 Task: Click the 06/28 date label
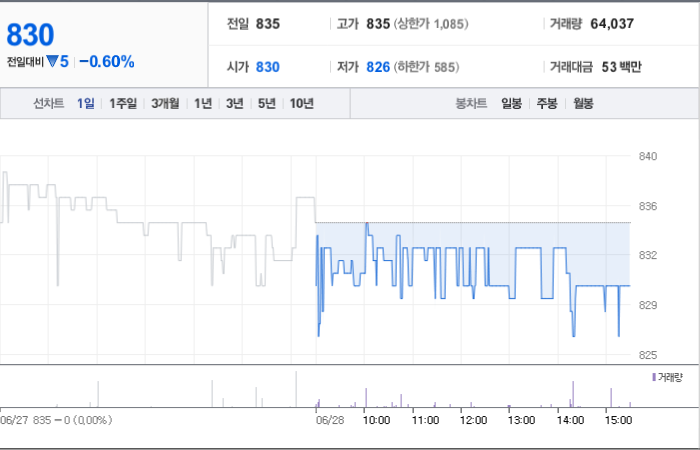[x=330, y=420]
